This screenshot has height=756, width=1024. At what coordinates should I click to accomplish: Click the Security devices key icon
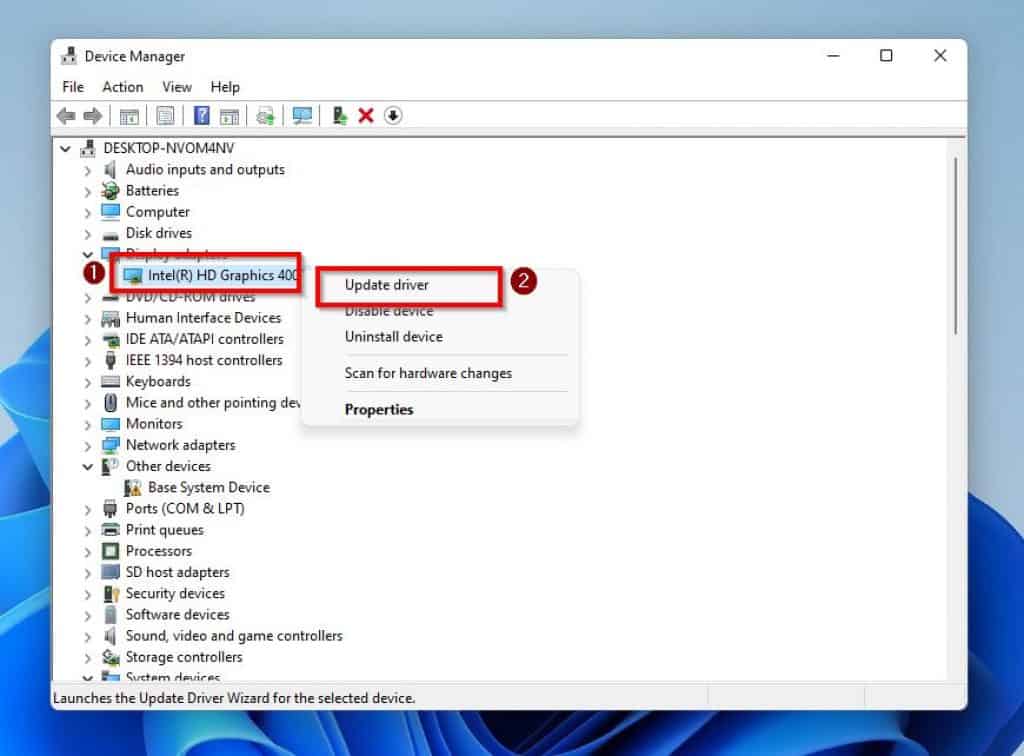tap(110, 593)
